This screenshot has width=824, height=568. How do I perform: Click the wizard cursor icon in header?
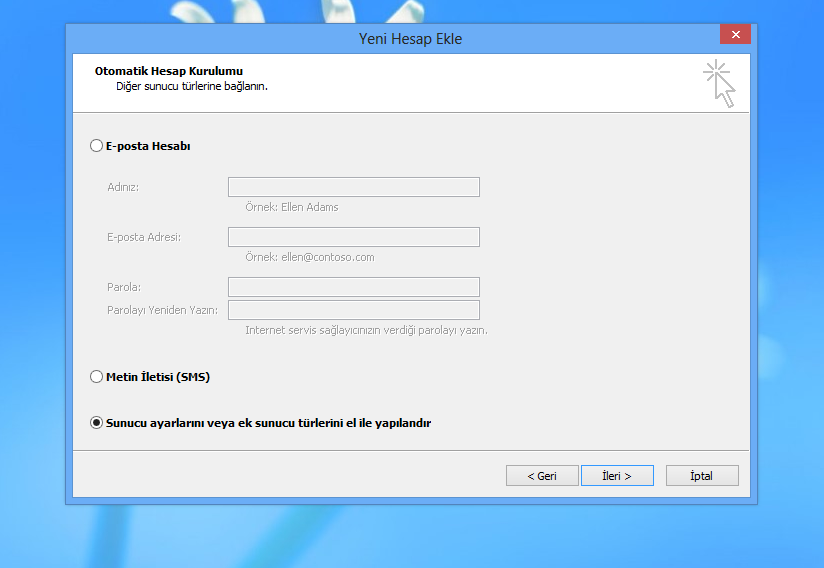pyautogui.click(x=719, y=83)
